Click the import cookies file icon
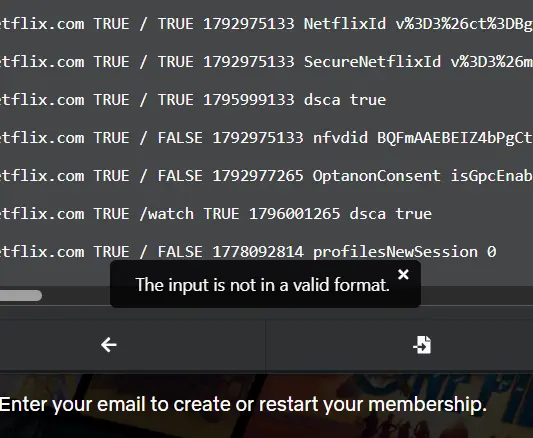 click(422, 345)
